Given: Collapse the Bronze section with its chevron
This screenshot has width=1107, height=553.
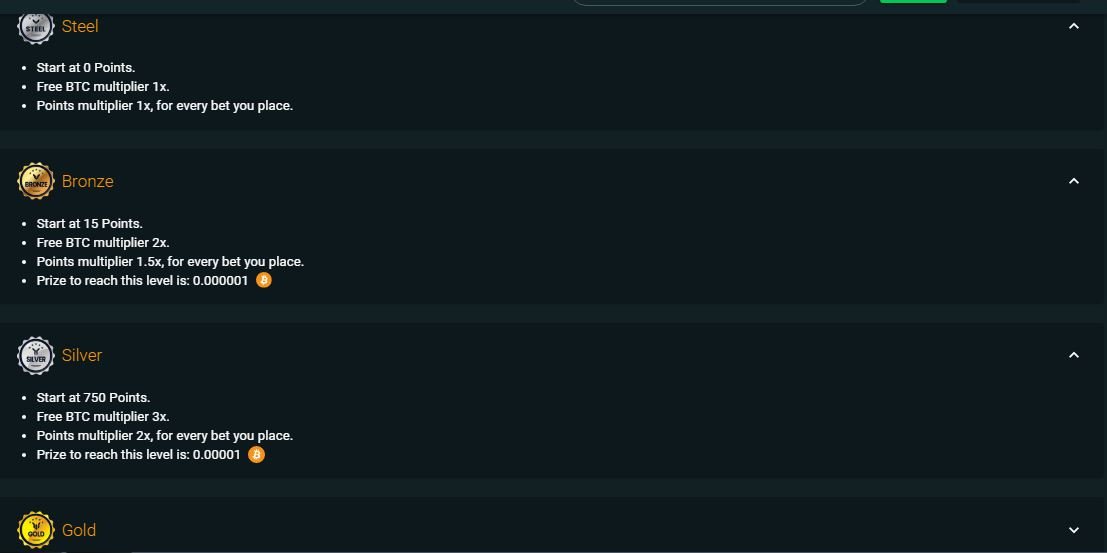Looking at the screenshot, I should 1074,182.
